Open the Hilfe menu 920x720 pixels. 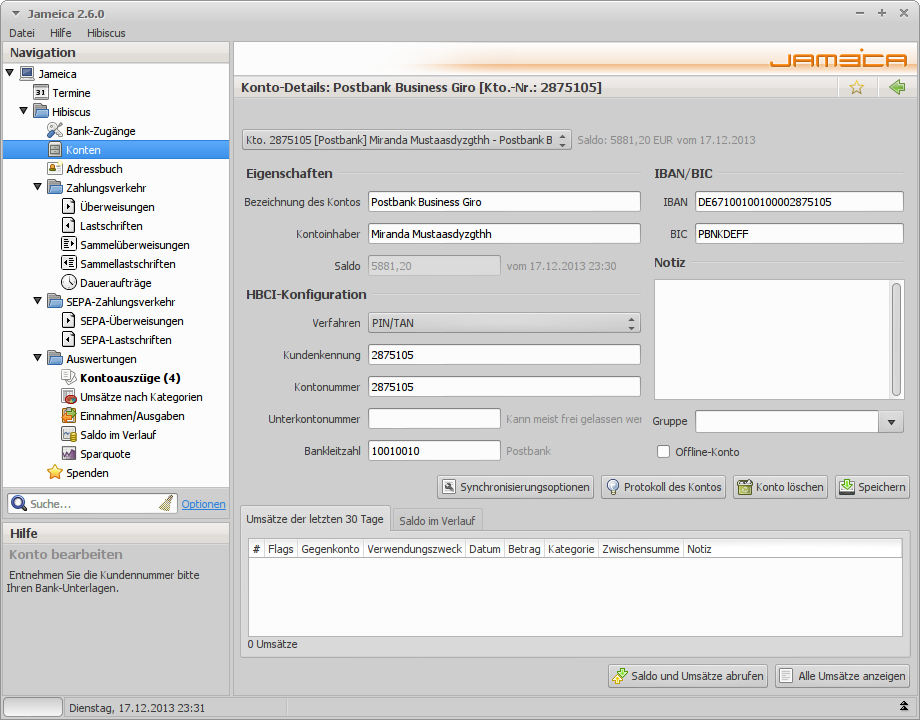60,33
